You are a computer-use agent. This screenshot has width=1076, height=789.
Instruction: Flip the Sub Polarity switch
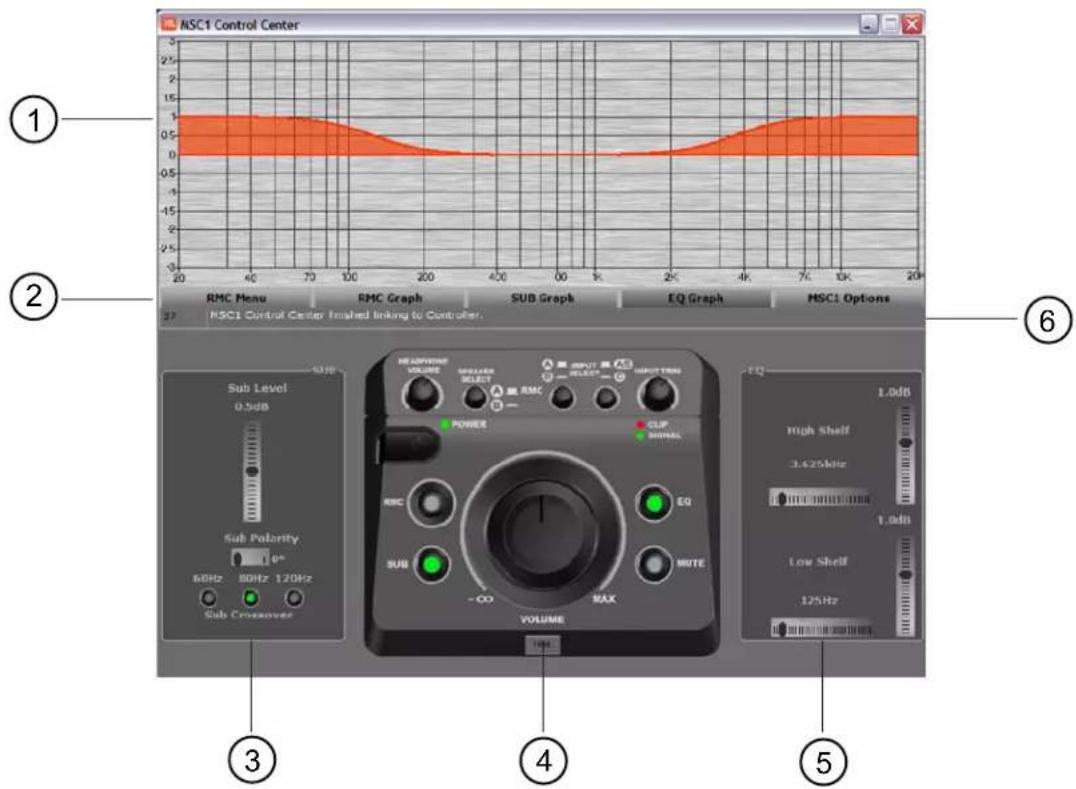pyautogui.click(x=250, y=558)
